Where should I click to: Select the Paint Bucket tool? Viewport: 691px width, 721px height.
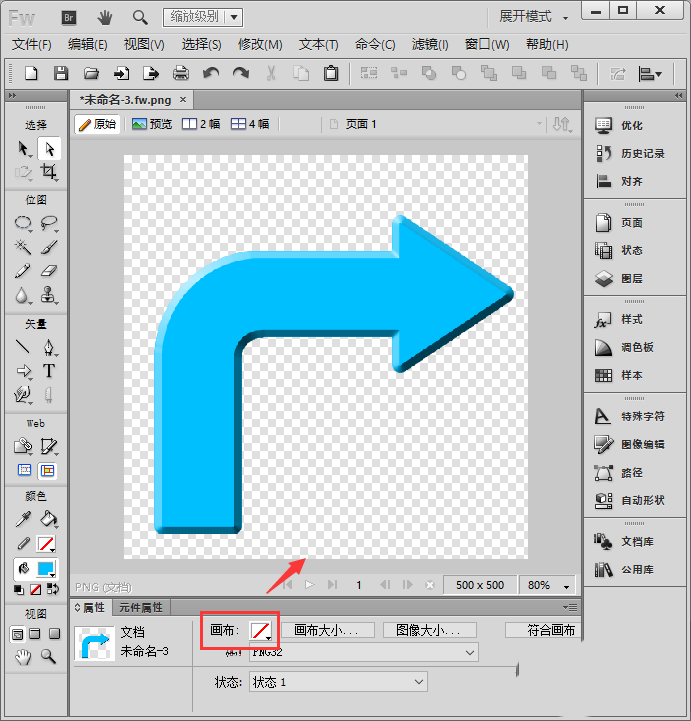(49, 520)
